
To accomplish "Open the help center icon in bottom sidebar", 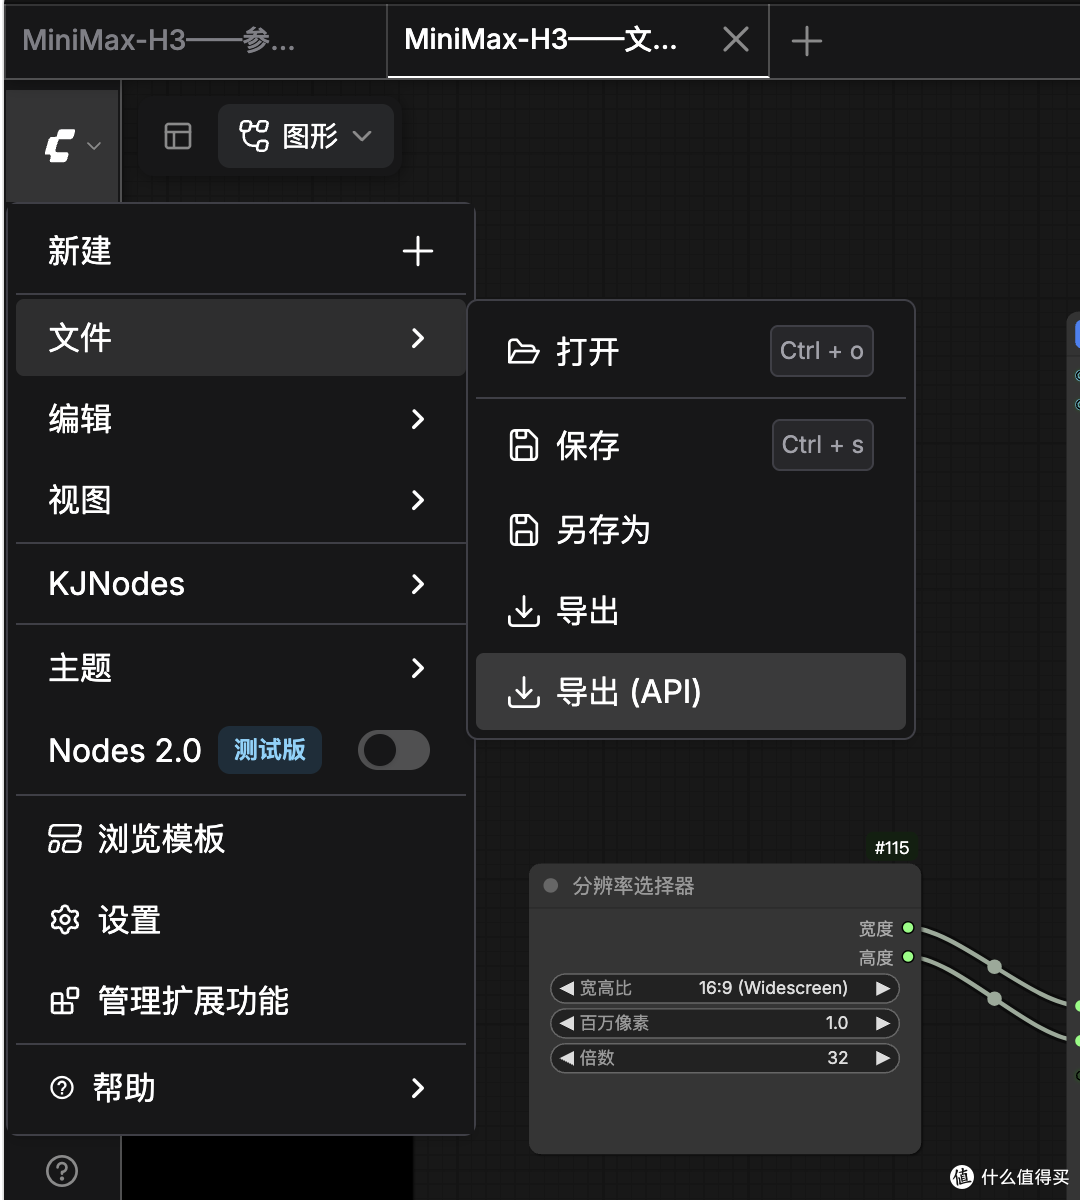I will coord(62,1170).
